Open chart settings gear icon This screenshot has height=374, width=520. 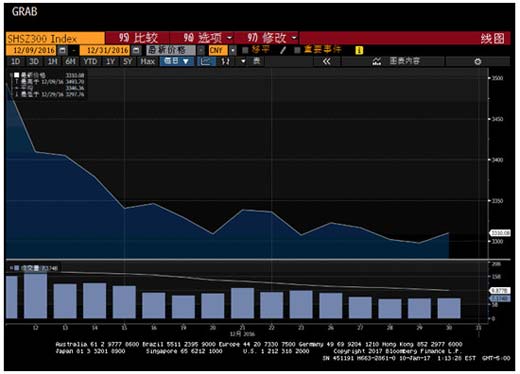(478, 61)
